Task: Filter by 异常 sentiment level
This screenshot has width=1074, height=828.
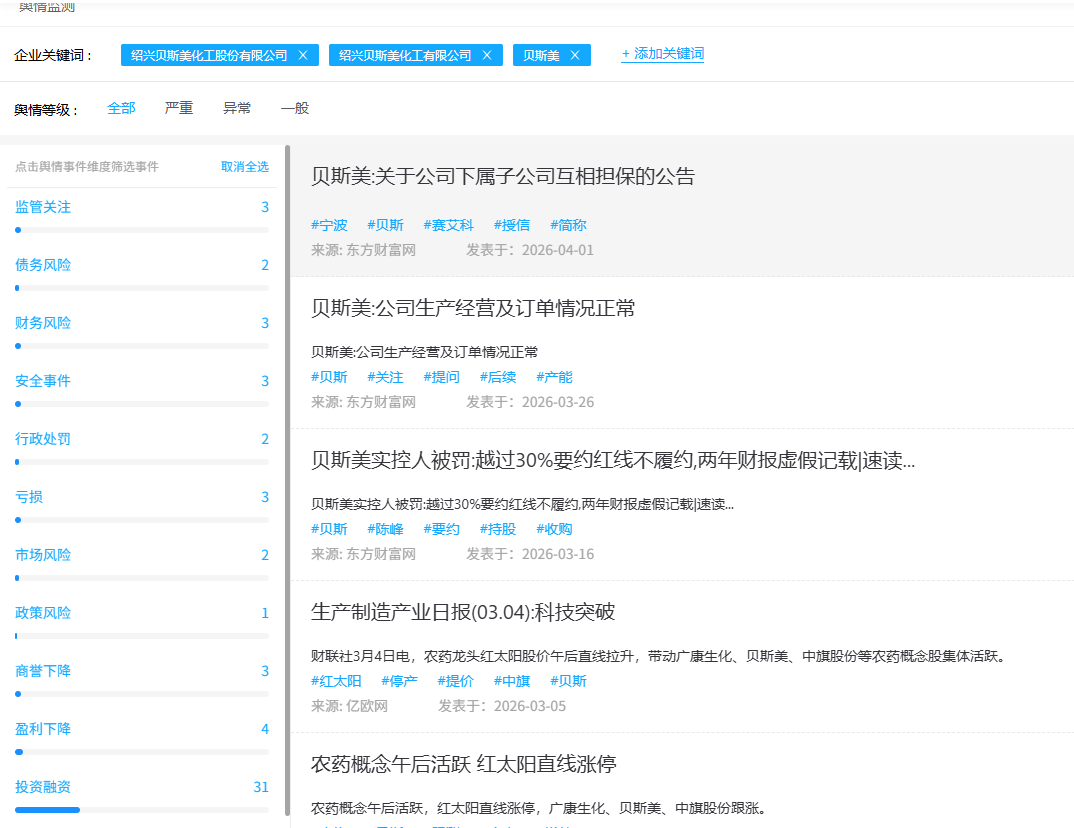Action: coord(237,108)
